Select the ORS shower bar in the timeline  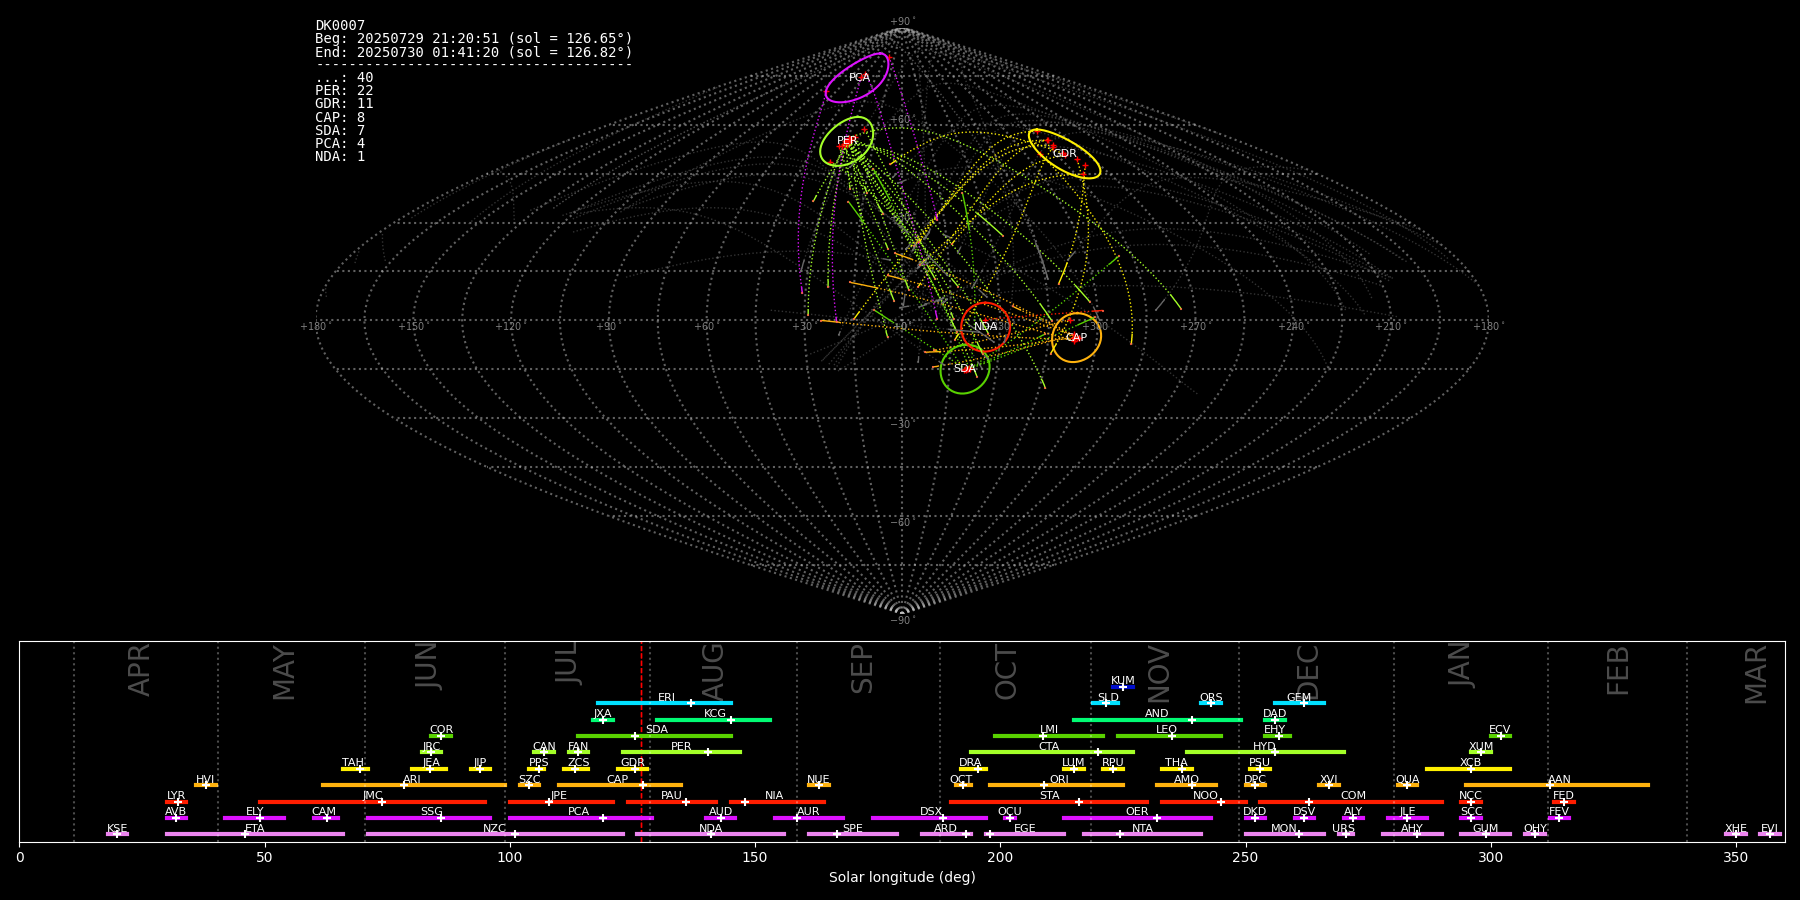click(x=1211, y=703)
